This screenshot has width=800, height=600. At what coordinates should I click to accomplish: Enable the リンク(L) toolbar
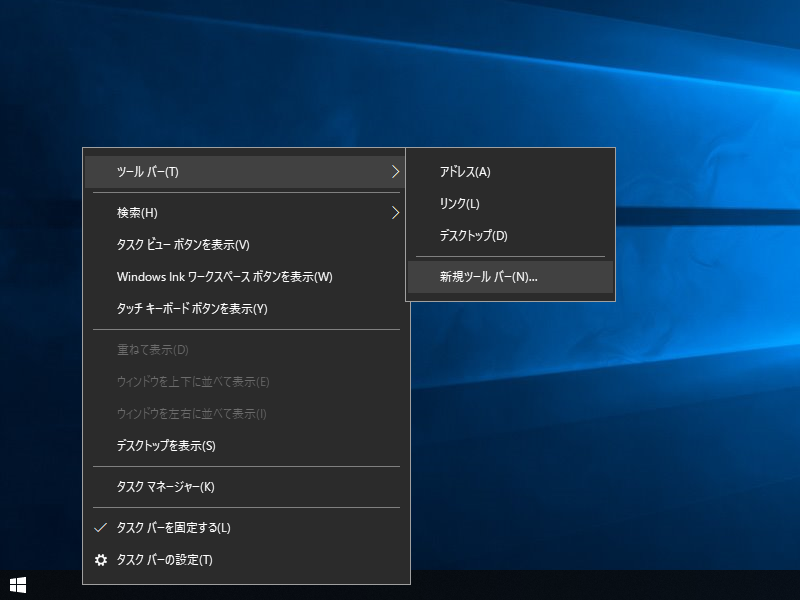510,204
